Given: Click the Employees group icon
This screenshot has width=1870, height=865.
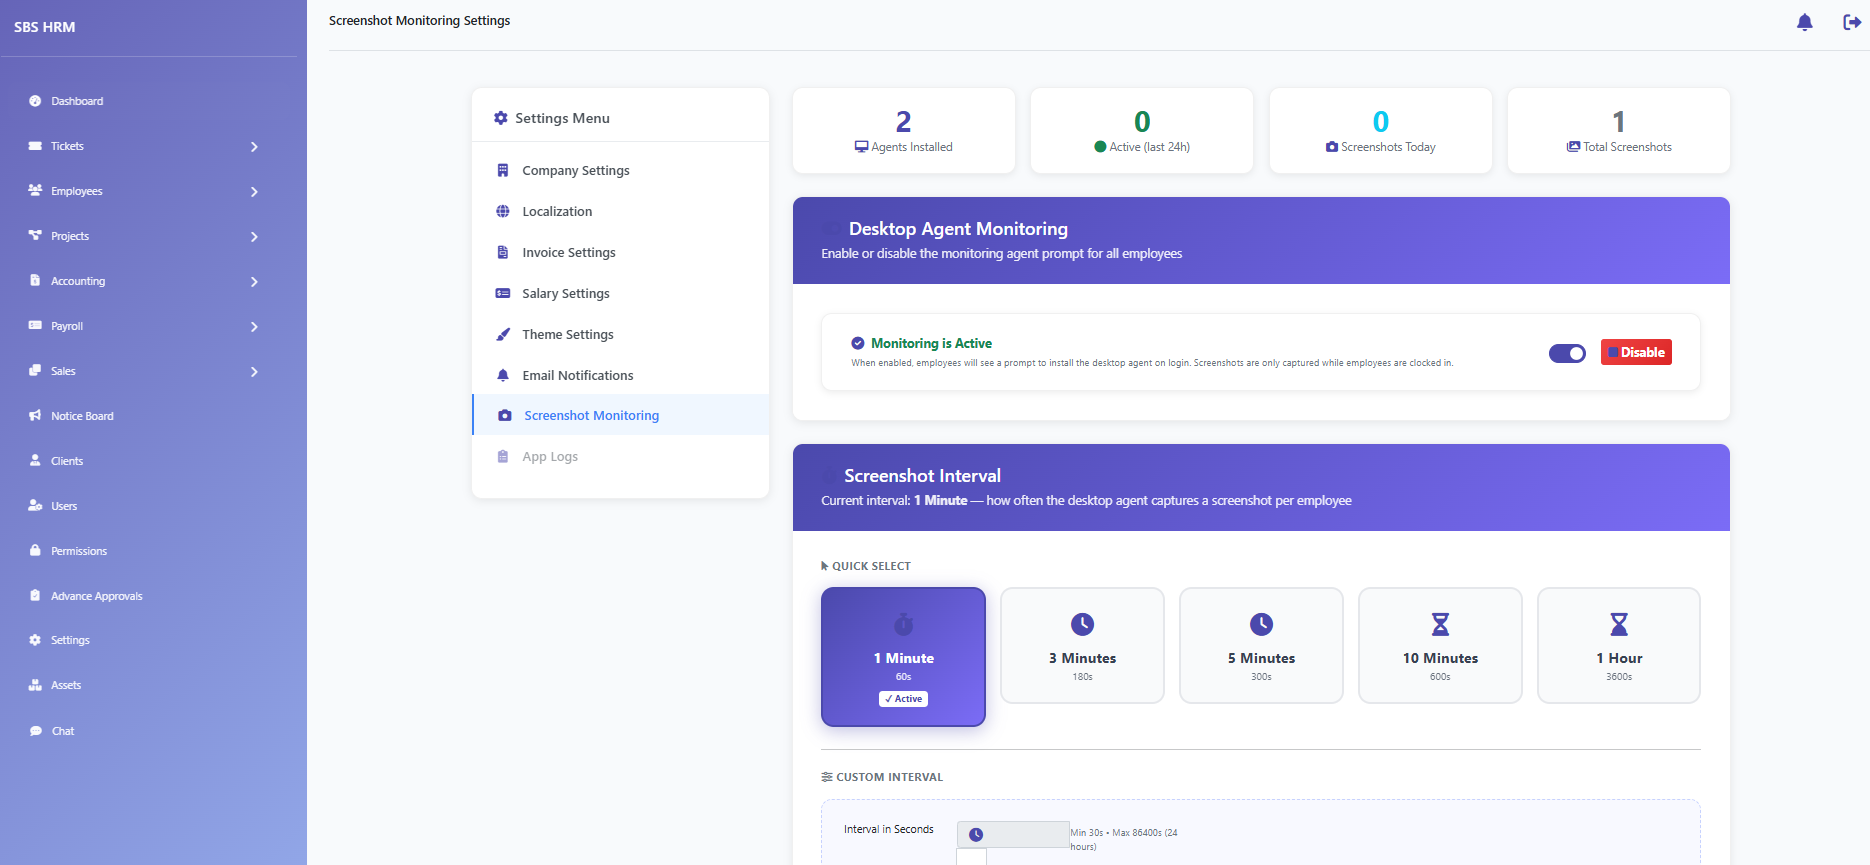Looking at the screenshot, I should (35, 190).
